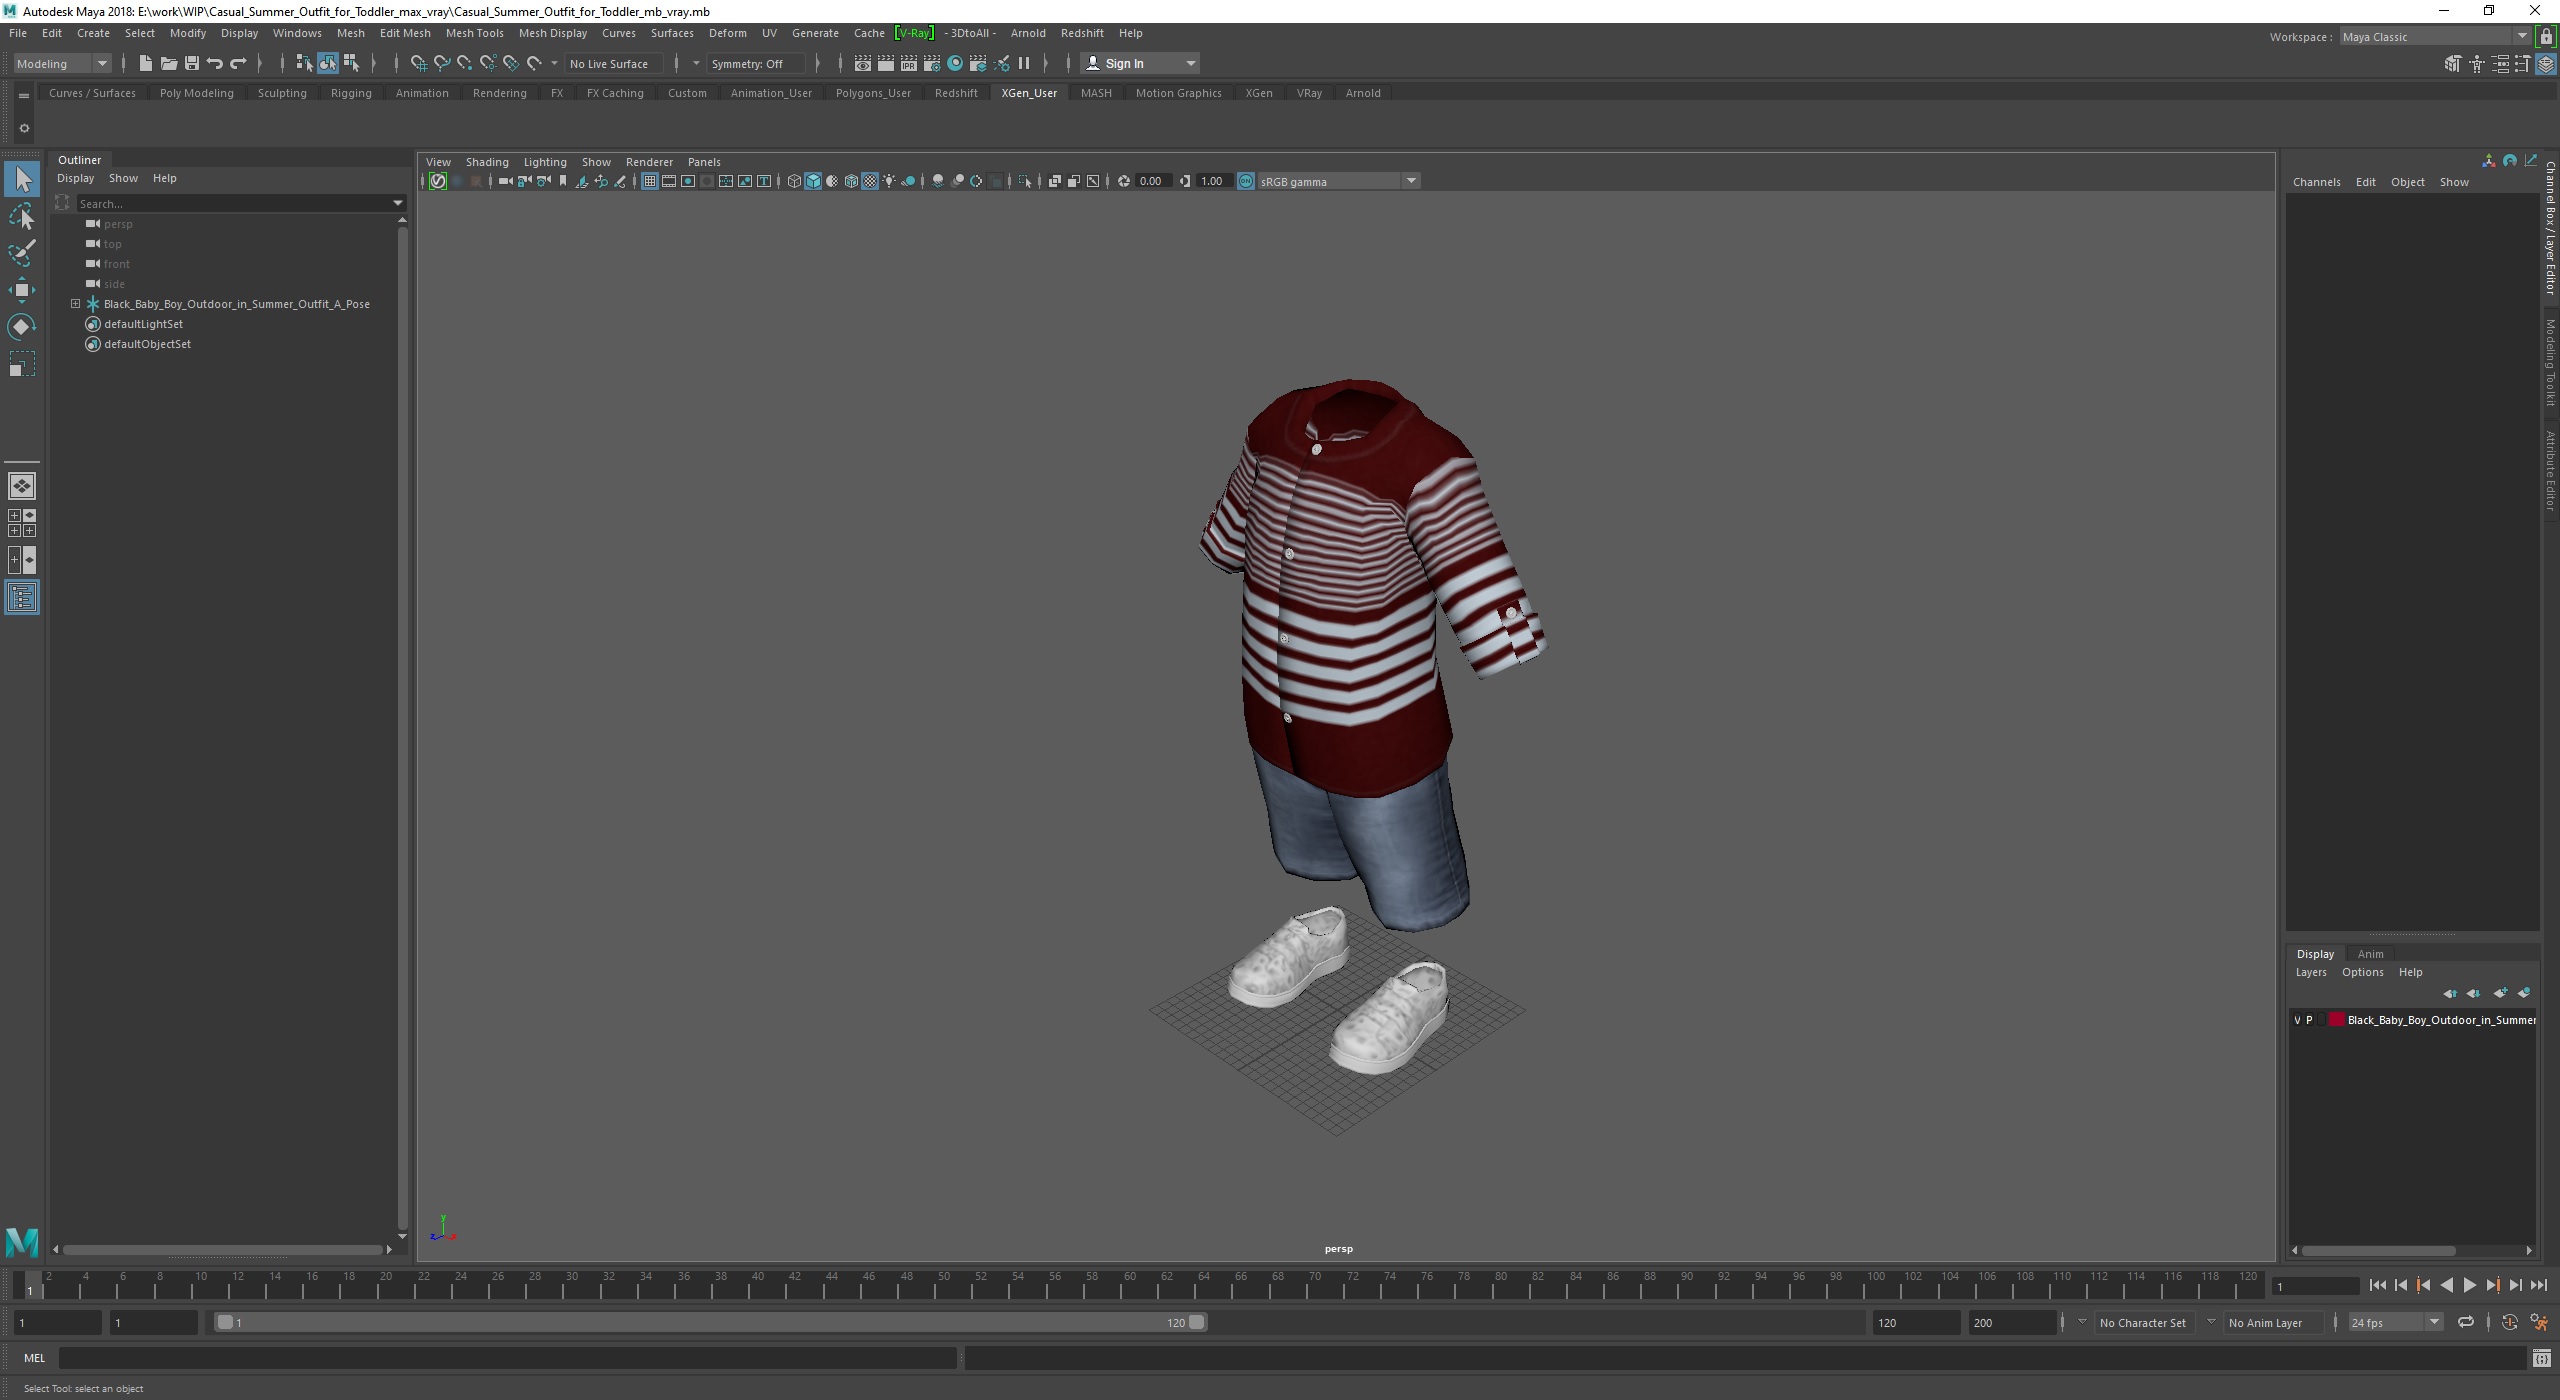
Task: Open the Sign In dropdown
Action: click(1140, 63)
